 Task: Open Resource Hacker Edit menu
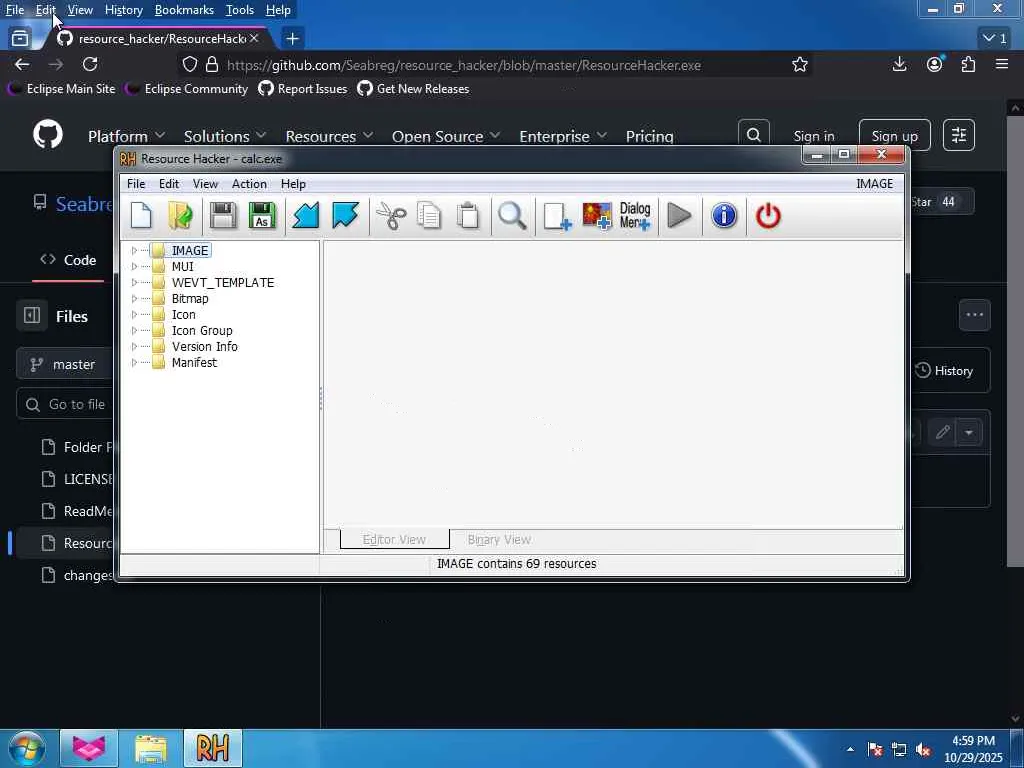click(168, 184)
